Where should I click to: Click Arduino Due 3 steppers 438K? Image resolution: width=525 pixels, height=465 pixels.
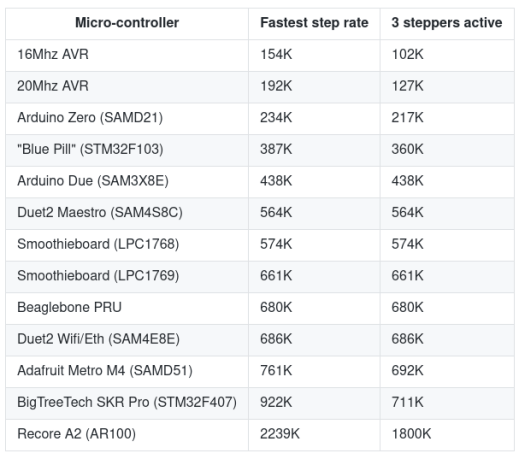click(x=407, y=181)
